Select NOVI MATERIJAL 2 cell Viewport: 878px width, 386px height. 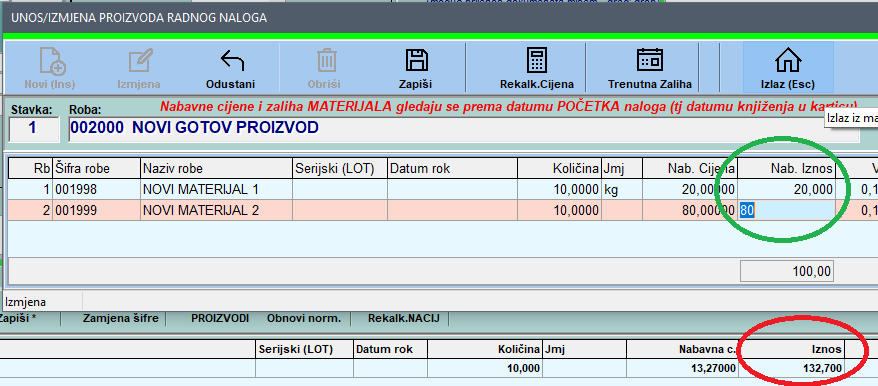tap(216, 211)
